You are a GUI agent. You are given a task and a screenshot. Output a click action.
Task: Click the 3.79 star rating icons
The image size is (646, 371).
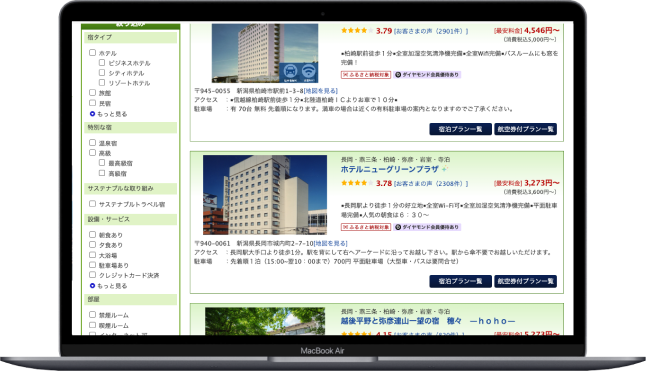point(357,30)
